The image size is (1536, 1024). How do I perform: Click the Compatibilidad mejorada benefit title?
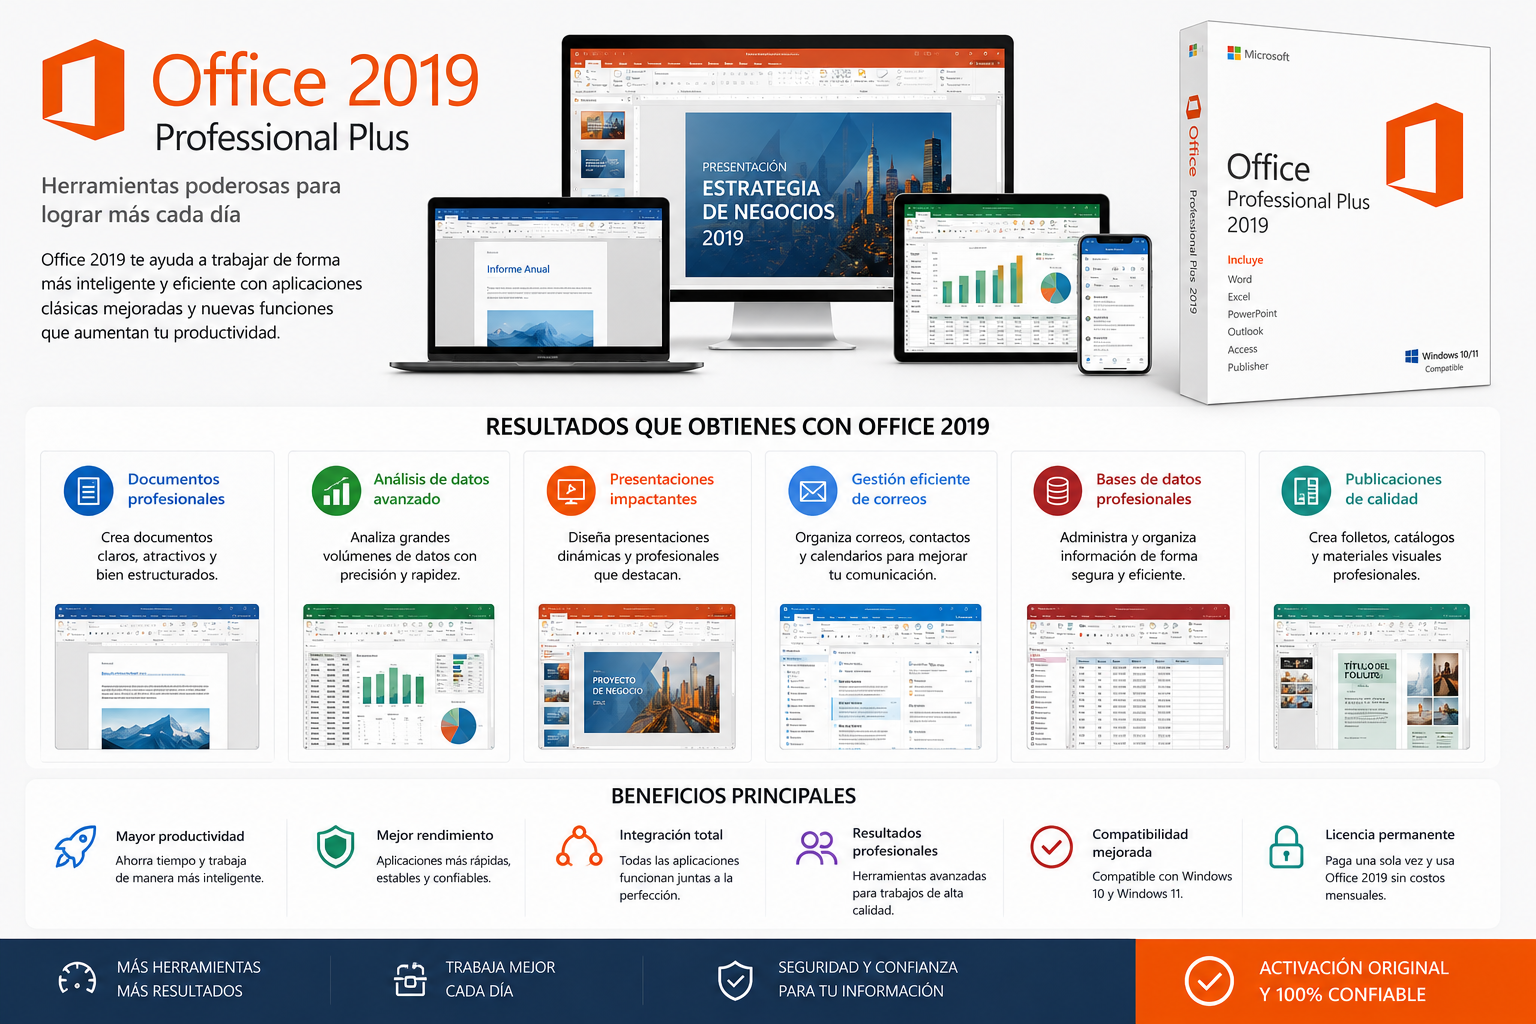pyautogui.click(x=1140, y=843)
